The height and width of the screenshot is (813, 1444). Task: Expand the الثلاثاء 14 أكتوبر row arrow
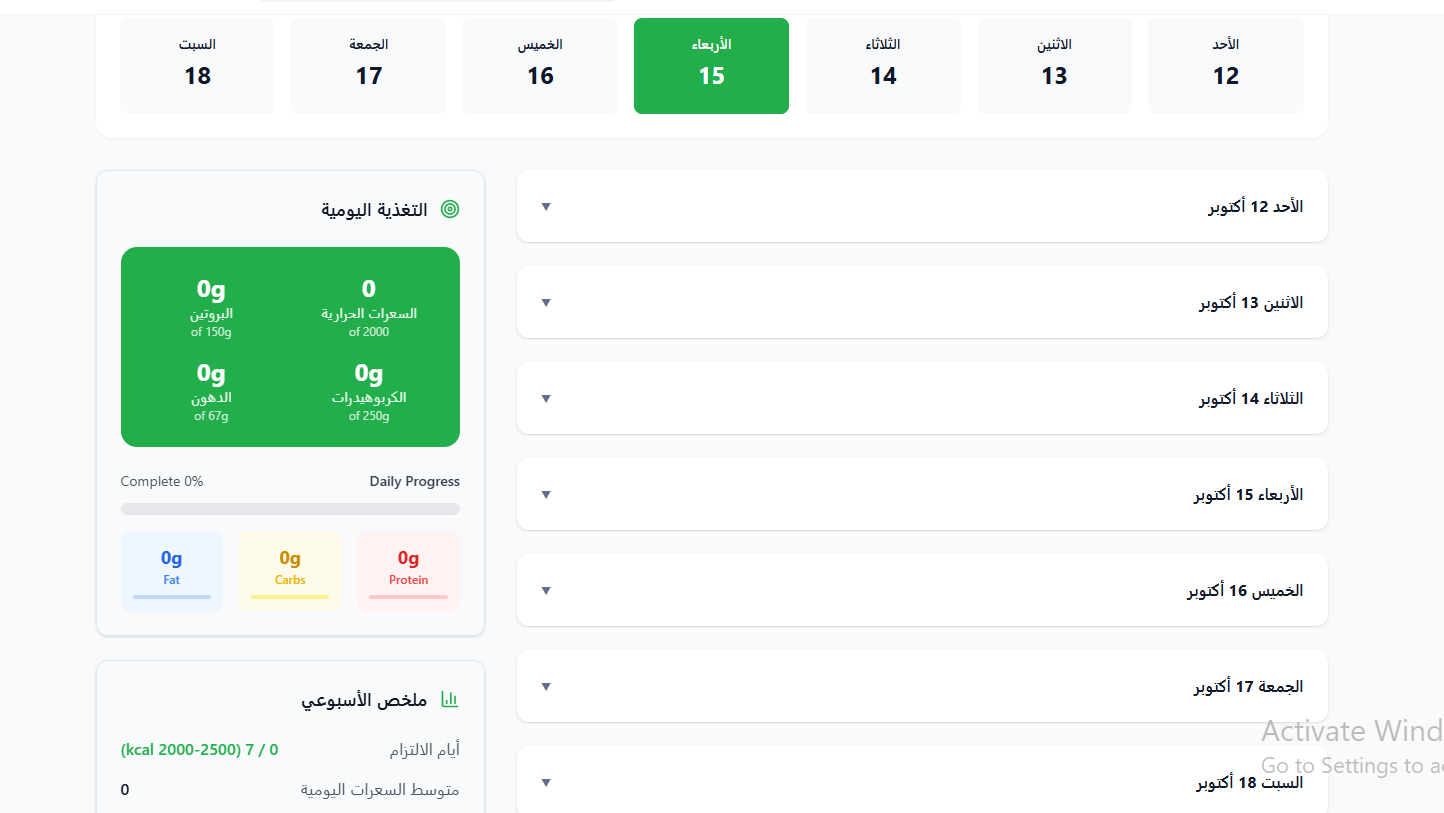point(546,399)
